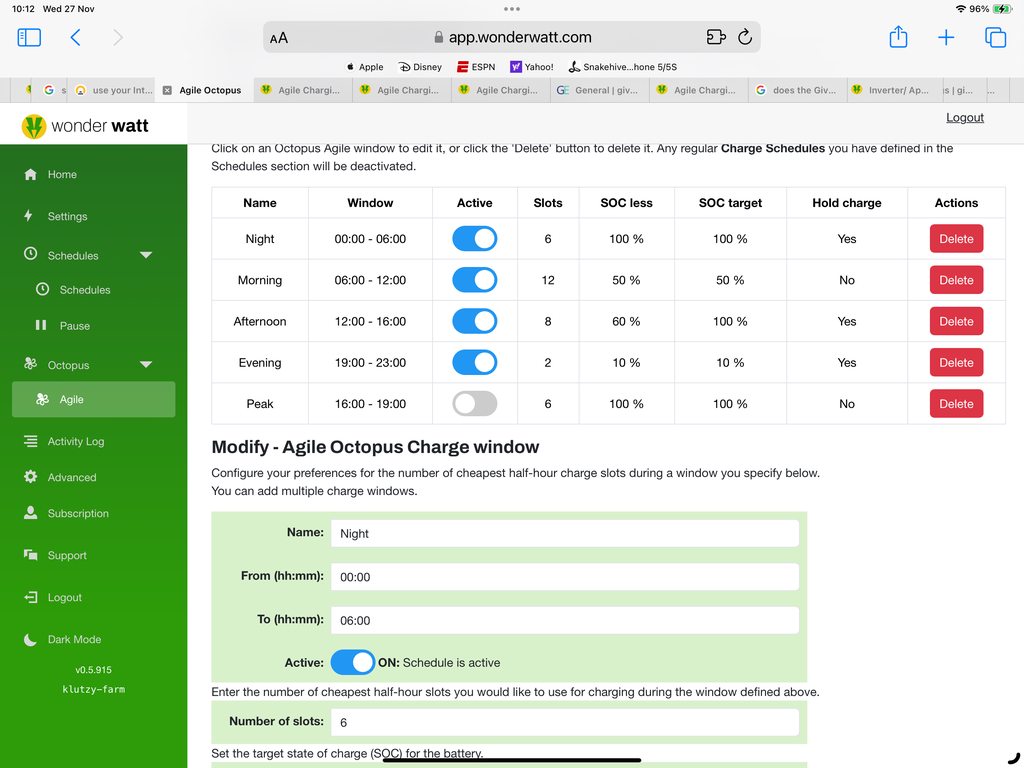Enable Dark Mode using the moon icon
The width and height of the screenshot is (1024, 768).
click(x=30, y=639)
